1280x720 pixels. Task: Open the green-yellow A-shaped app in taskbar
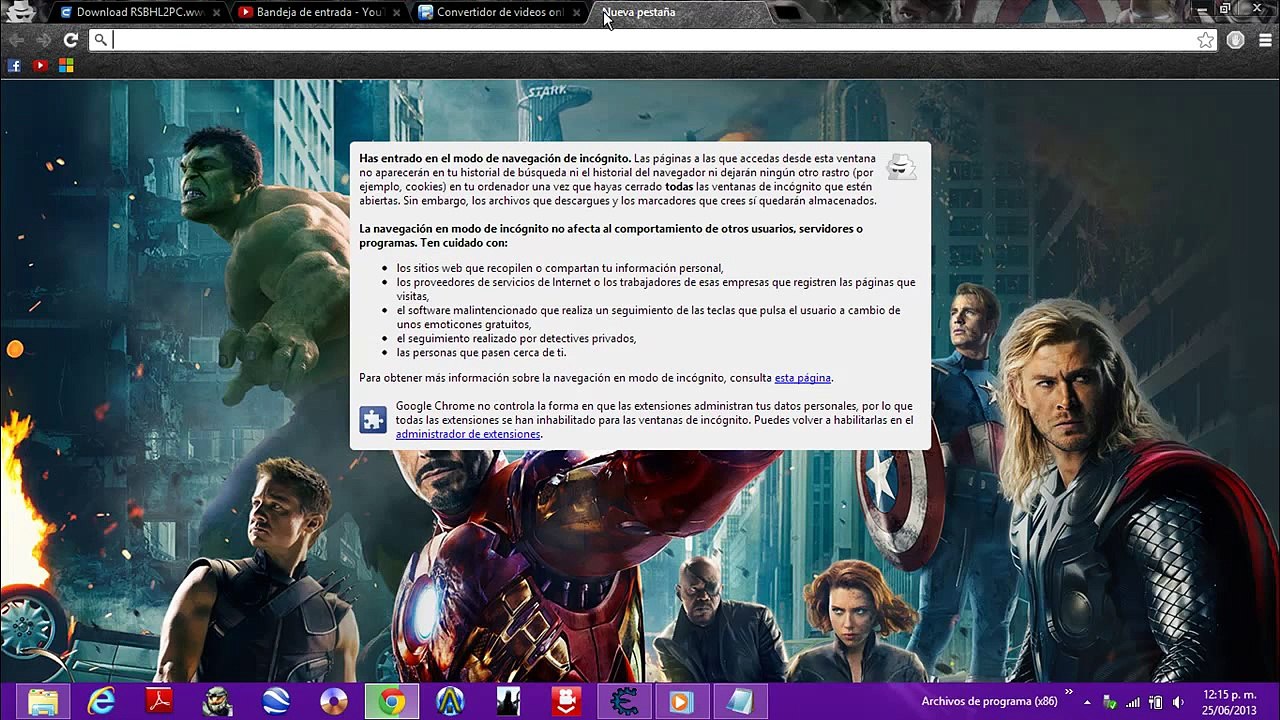click(450, 701)
